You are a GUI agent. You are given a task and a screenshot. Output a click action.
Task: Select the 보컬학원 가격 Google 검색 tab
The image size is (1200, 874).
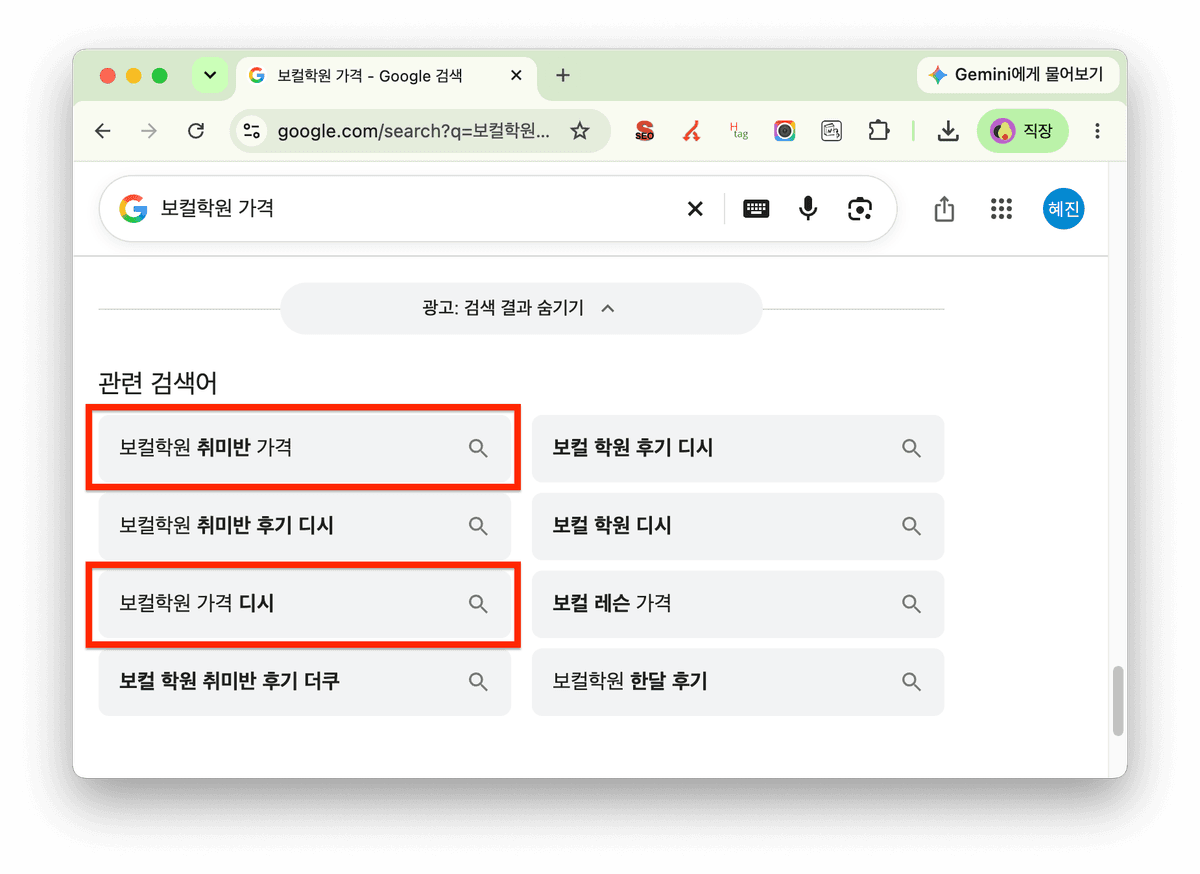coord(387,75)
